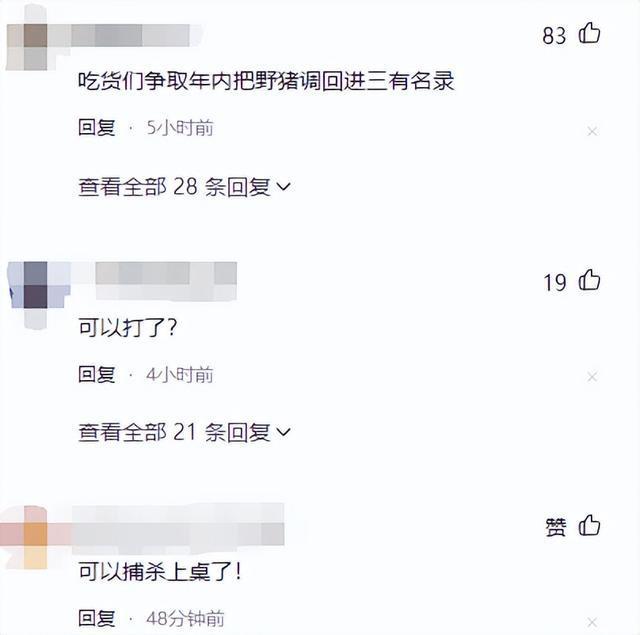
Task: Like the comment with 83 likes
Action: tap(589, 33)
